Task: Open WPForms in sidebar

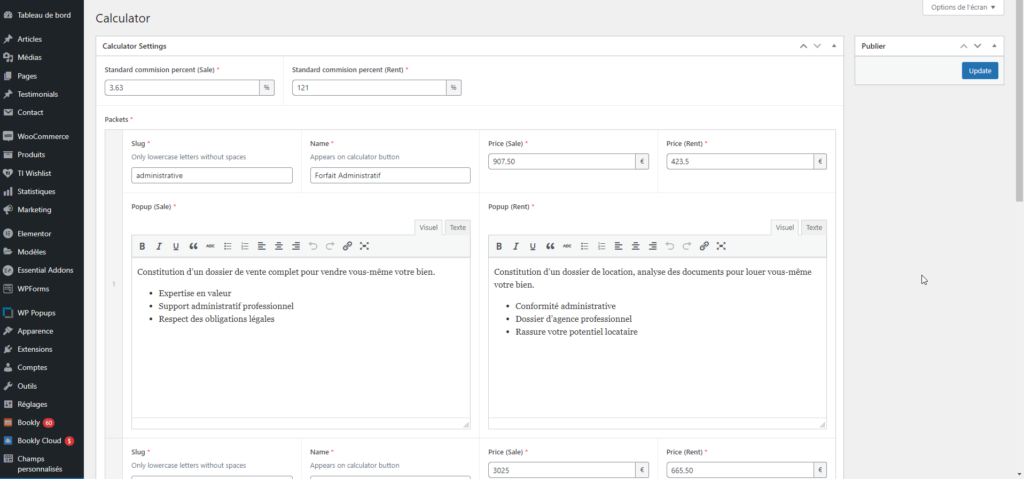Action: click(x=42, y=288)
